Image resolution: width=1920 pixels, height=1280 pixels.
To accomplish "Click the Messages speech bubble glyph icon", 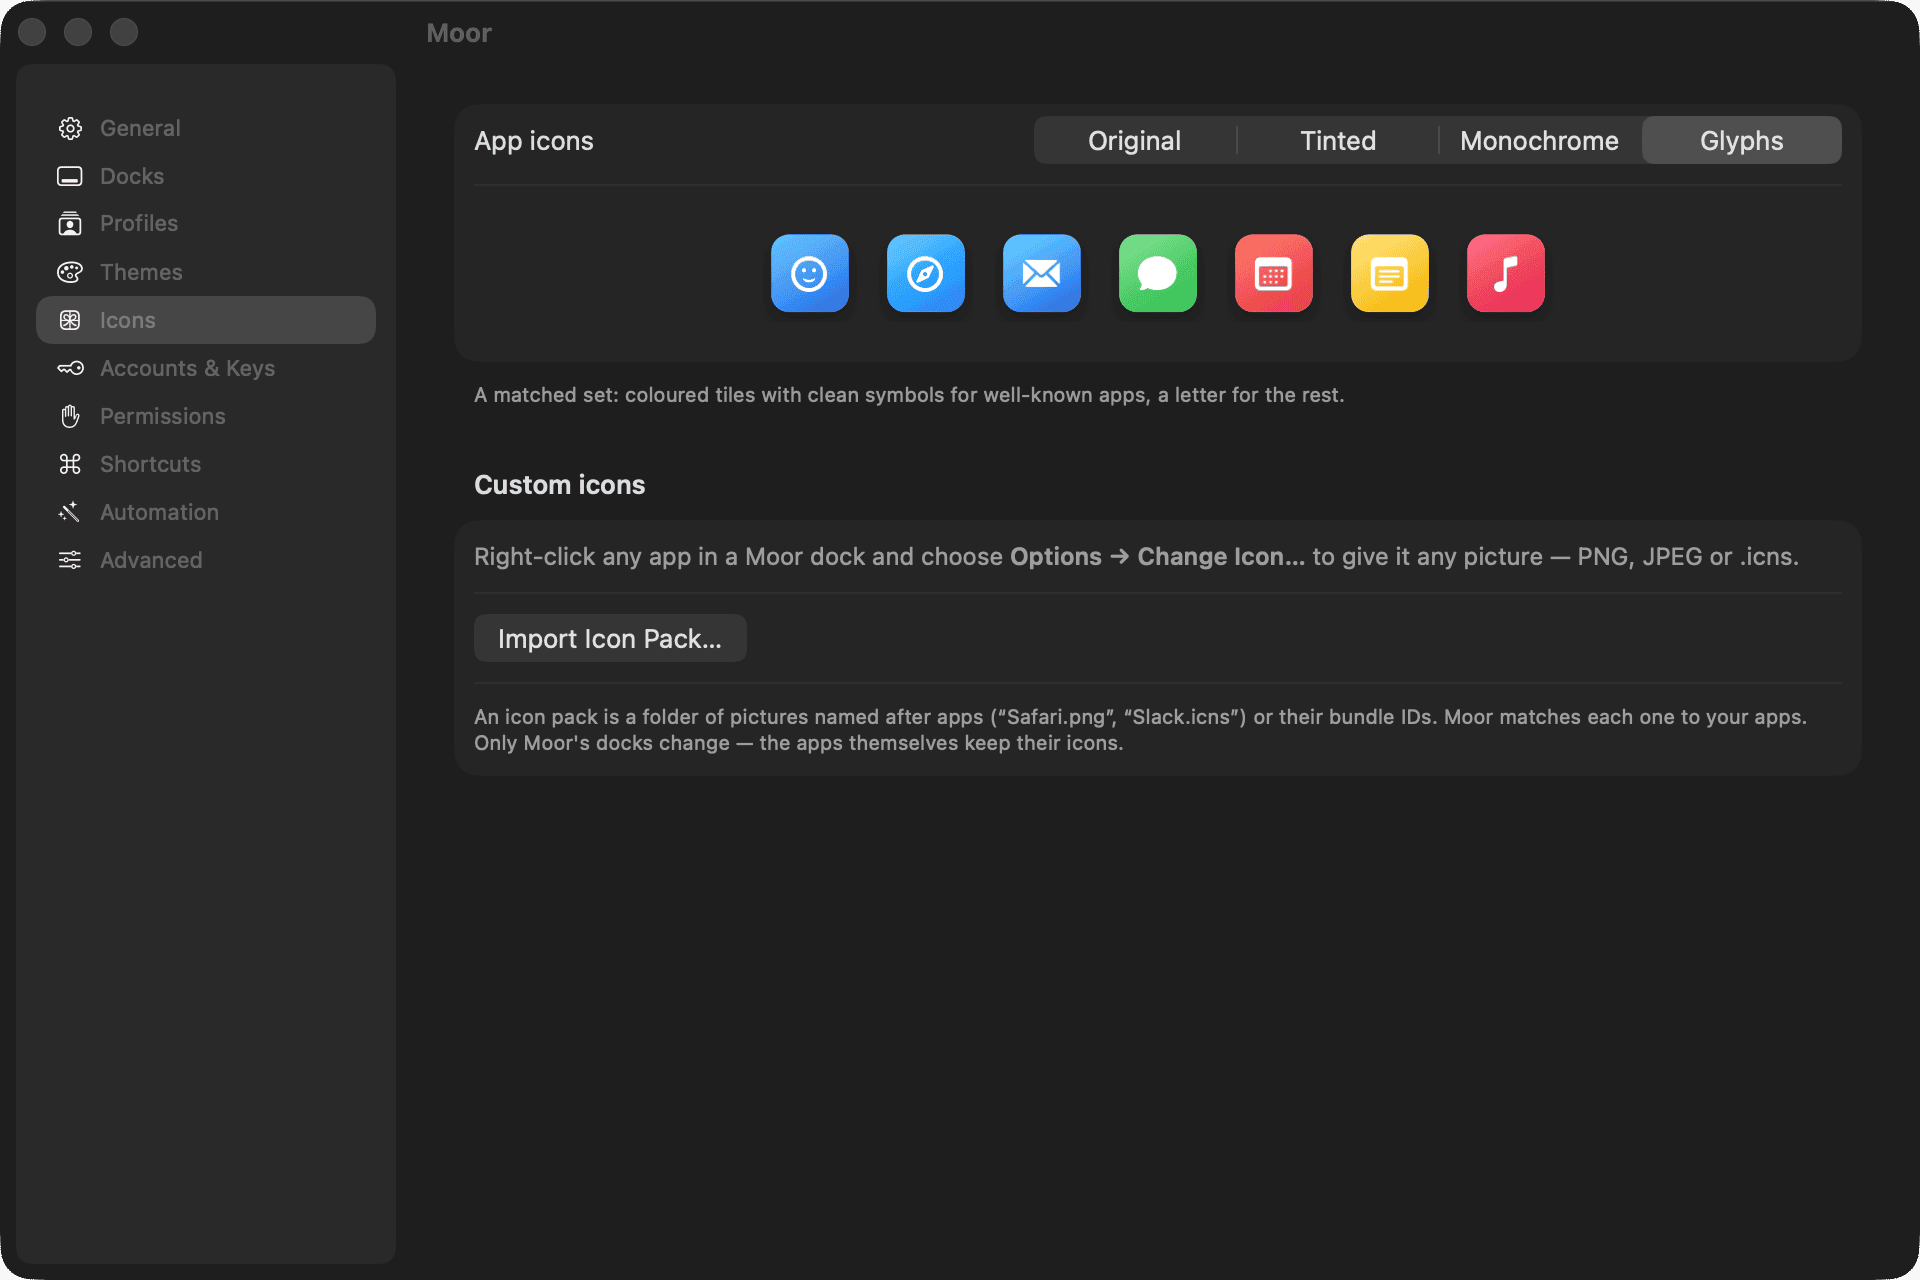I will click(1158, 273).
